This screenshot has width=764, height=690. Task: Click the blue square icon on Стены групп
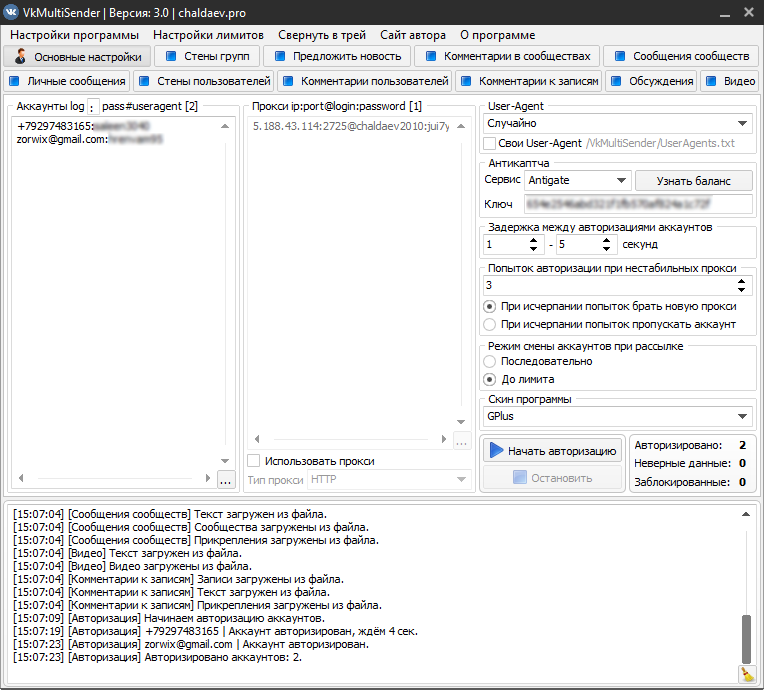click(171, 56)
